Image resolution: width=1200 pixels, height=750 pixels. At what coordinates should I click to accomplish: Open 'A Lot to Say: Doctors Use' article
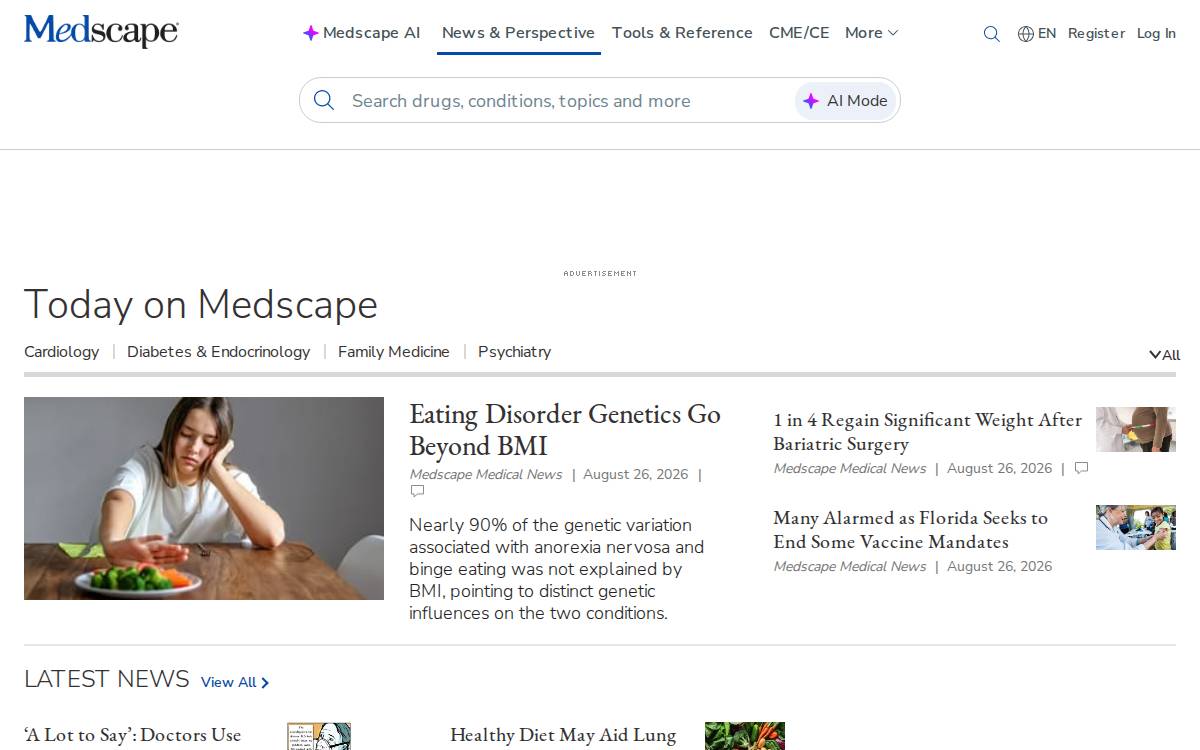click(x=133, y=735)
